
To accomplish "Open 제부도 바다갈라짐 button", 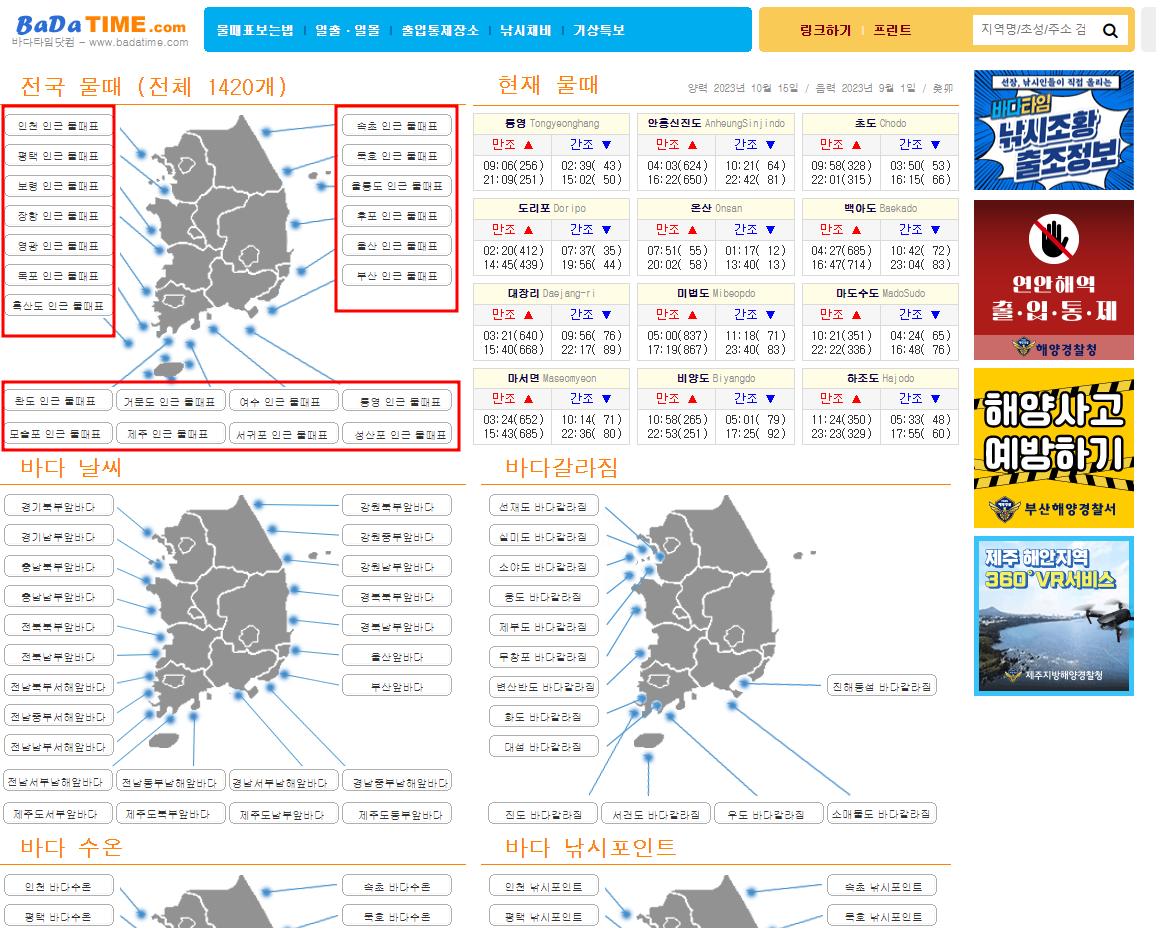I will coord(543,627).
